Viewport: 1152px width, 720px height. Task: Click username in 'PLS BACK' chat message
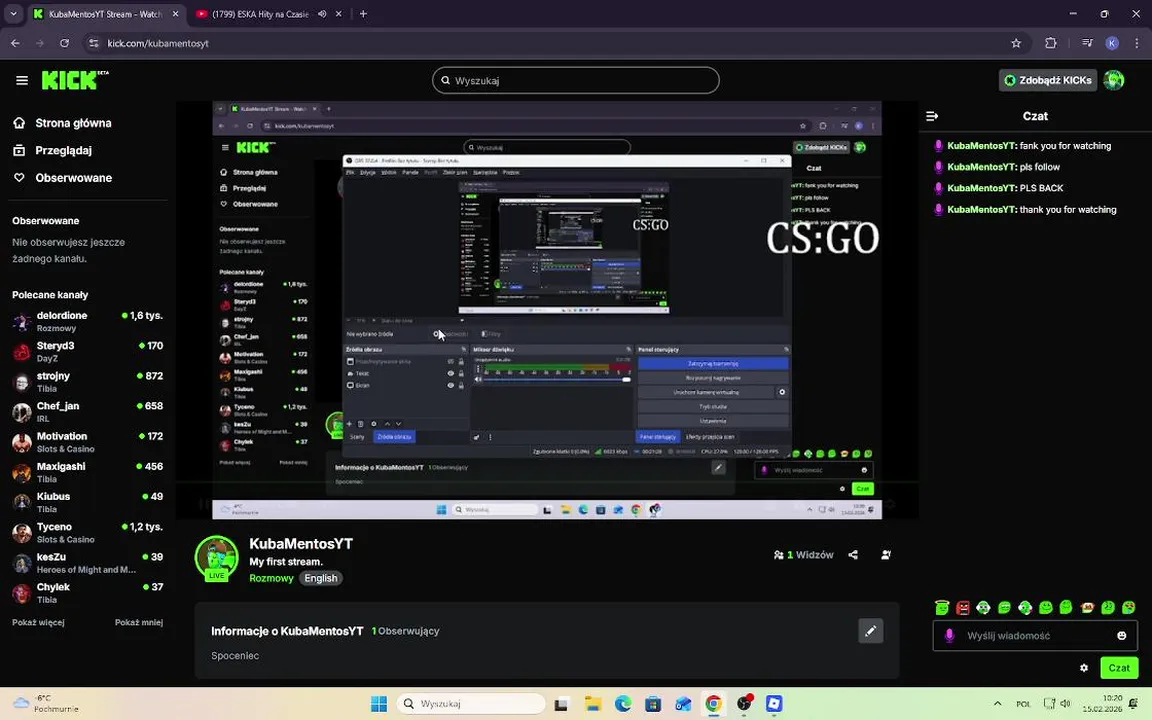click(982, 188)
